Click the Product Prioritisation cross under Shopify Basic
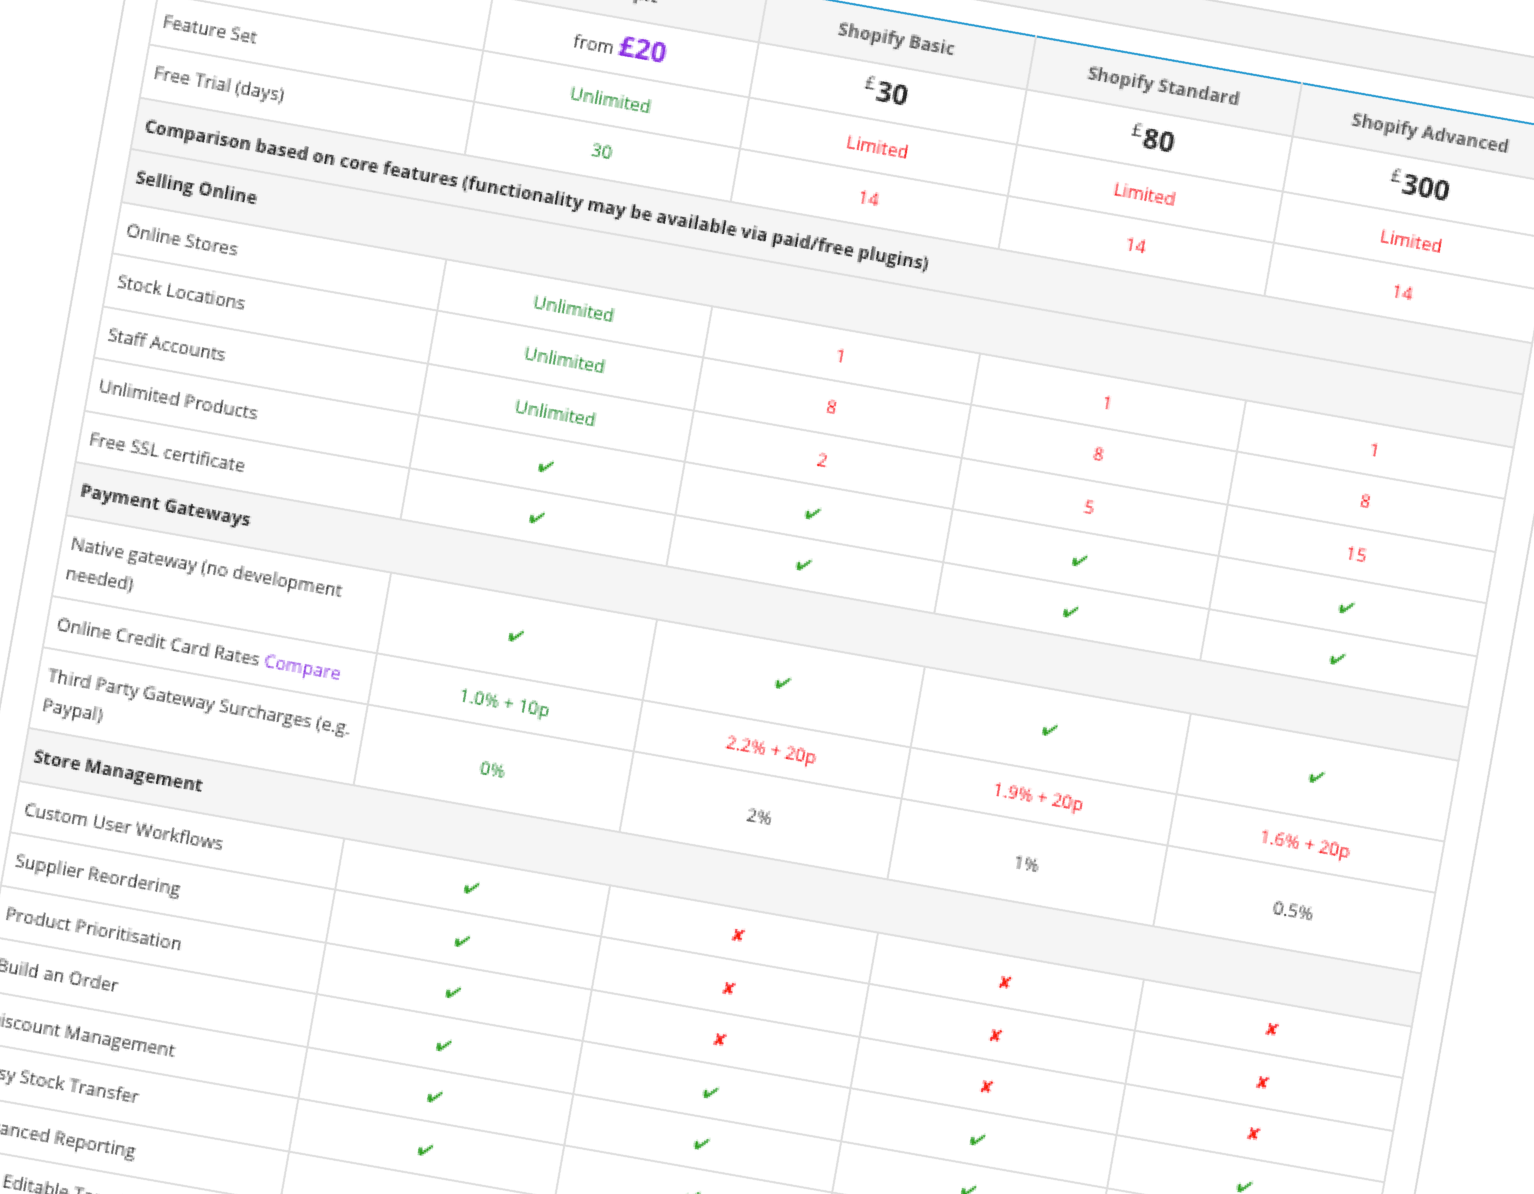The height and width of the screenshot is (1194, 1534). [x=719, y=1040]
